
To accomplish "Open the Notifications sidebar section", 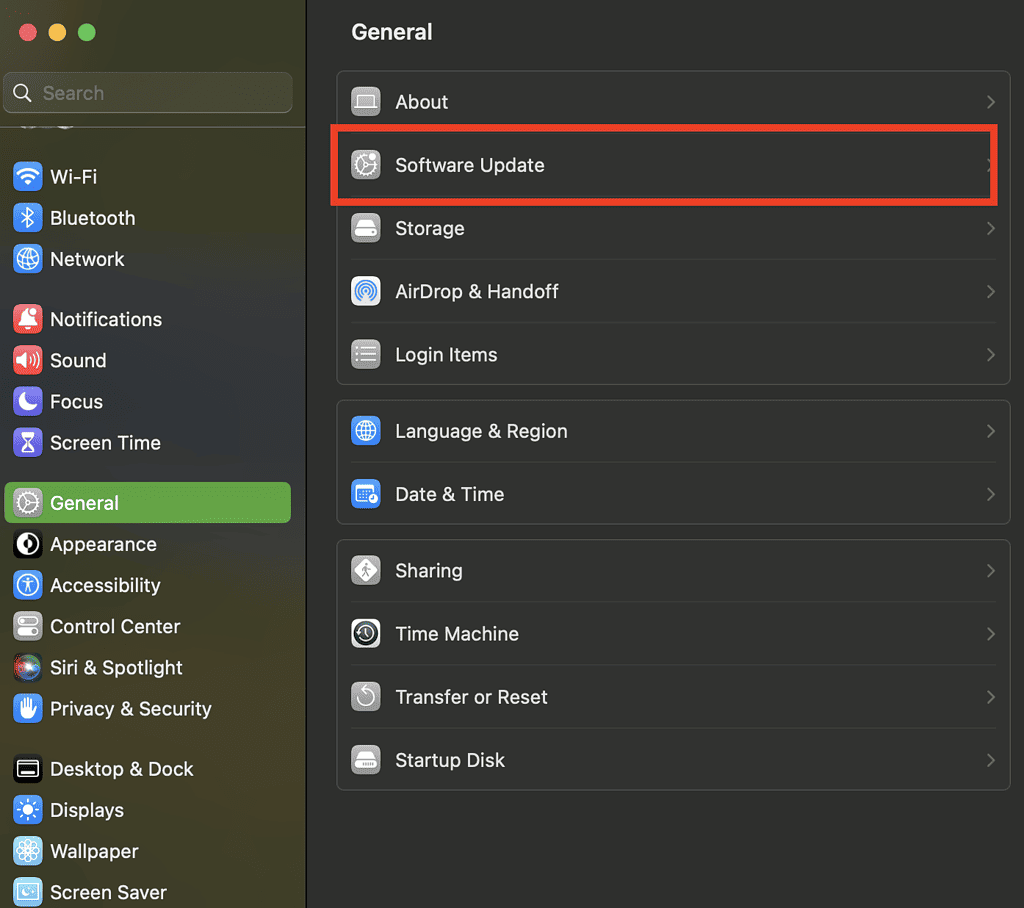I will (105, 320).
